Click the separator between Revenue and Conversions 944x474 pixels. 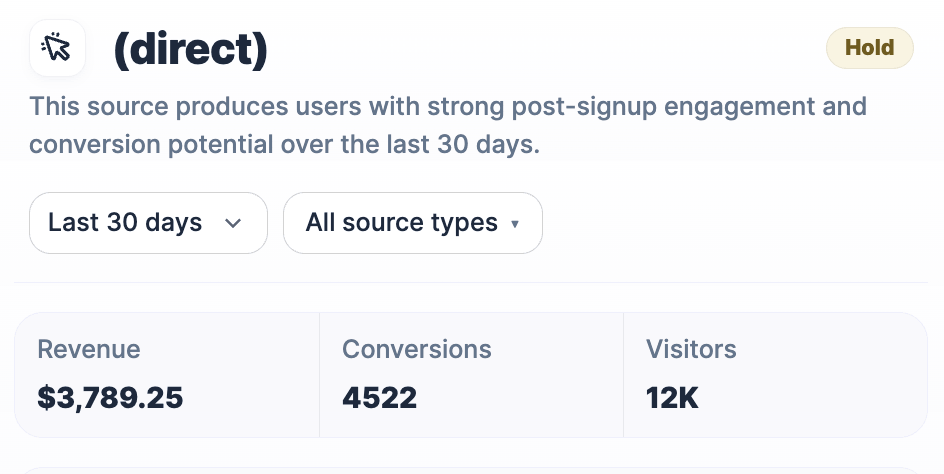[320, 375]
